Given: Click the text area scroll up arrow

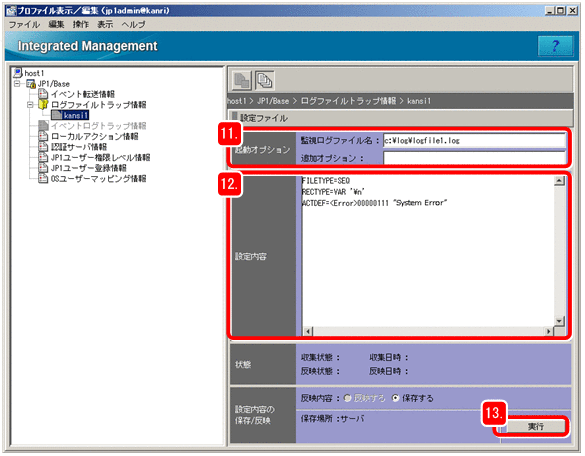Looking at the screenshot, I should point(559,181).
